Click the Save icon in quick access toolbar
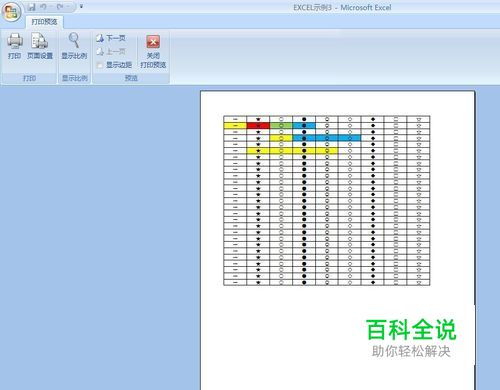The image size is (500, 390). 32,7
